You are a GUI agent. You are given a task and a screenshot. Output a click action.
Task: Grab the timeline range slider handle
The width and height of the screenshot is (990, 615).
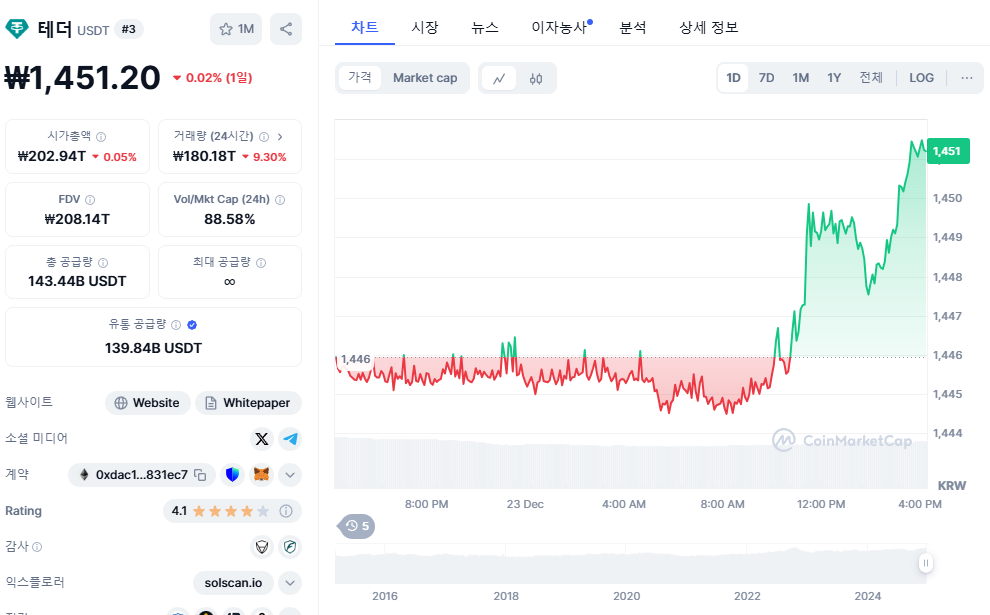click(x=926, y=563)
